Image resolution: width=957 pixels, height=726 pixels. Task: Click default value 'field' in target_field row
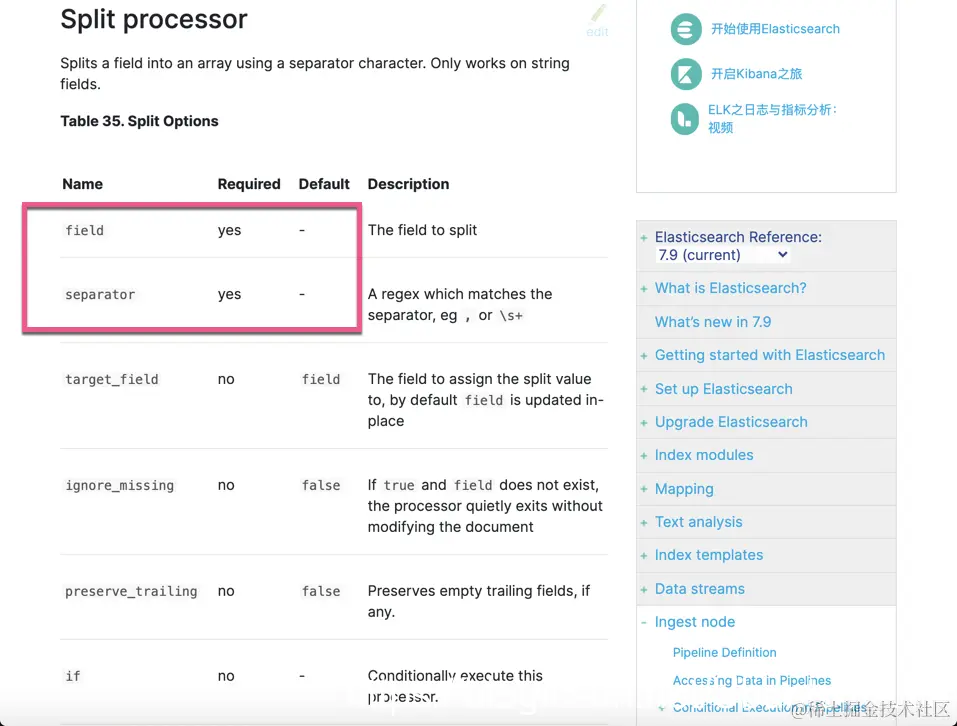(321, 379)
